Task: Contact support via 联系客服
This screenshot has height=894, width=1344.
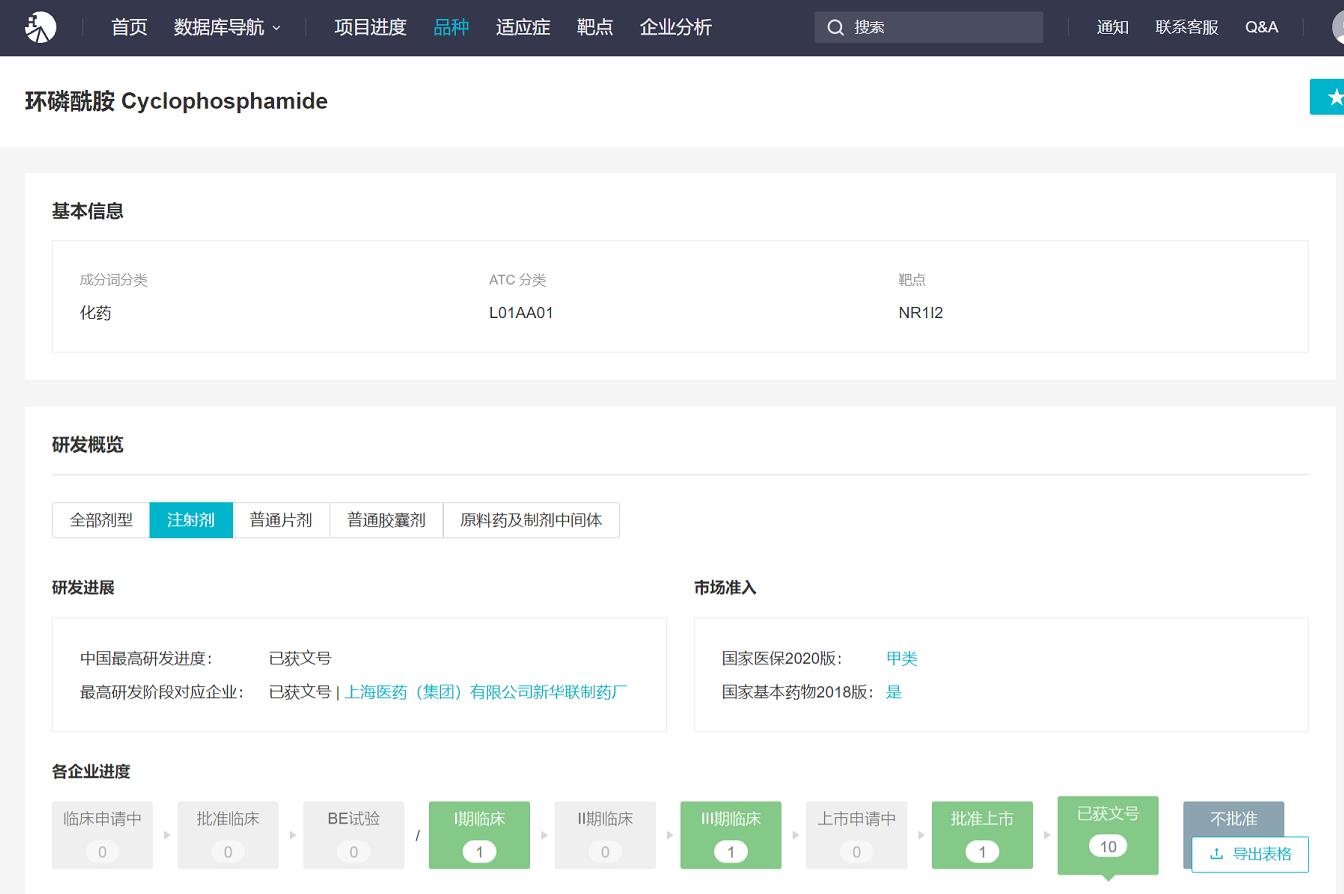Action: [x=1187, y=27]
